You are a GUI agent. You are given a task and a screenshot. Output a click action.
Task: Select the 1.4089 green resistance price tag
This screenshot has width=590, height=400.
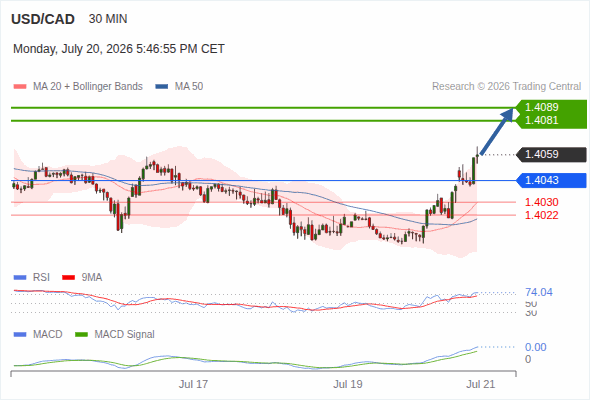pos(541,107)
